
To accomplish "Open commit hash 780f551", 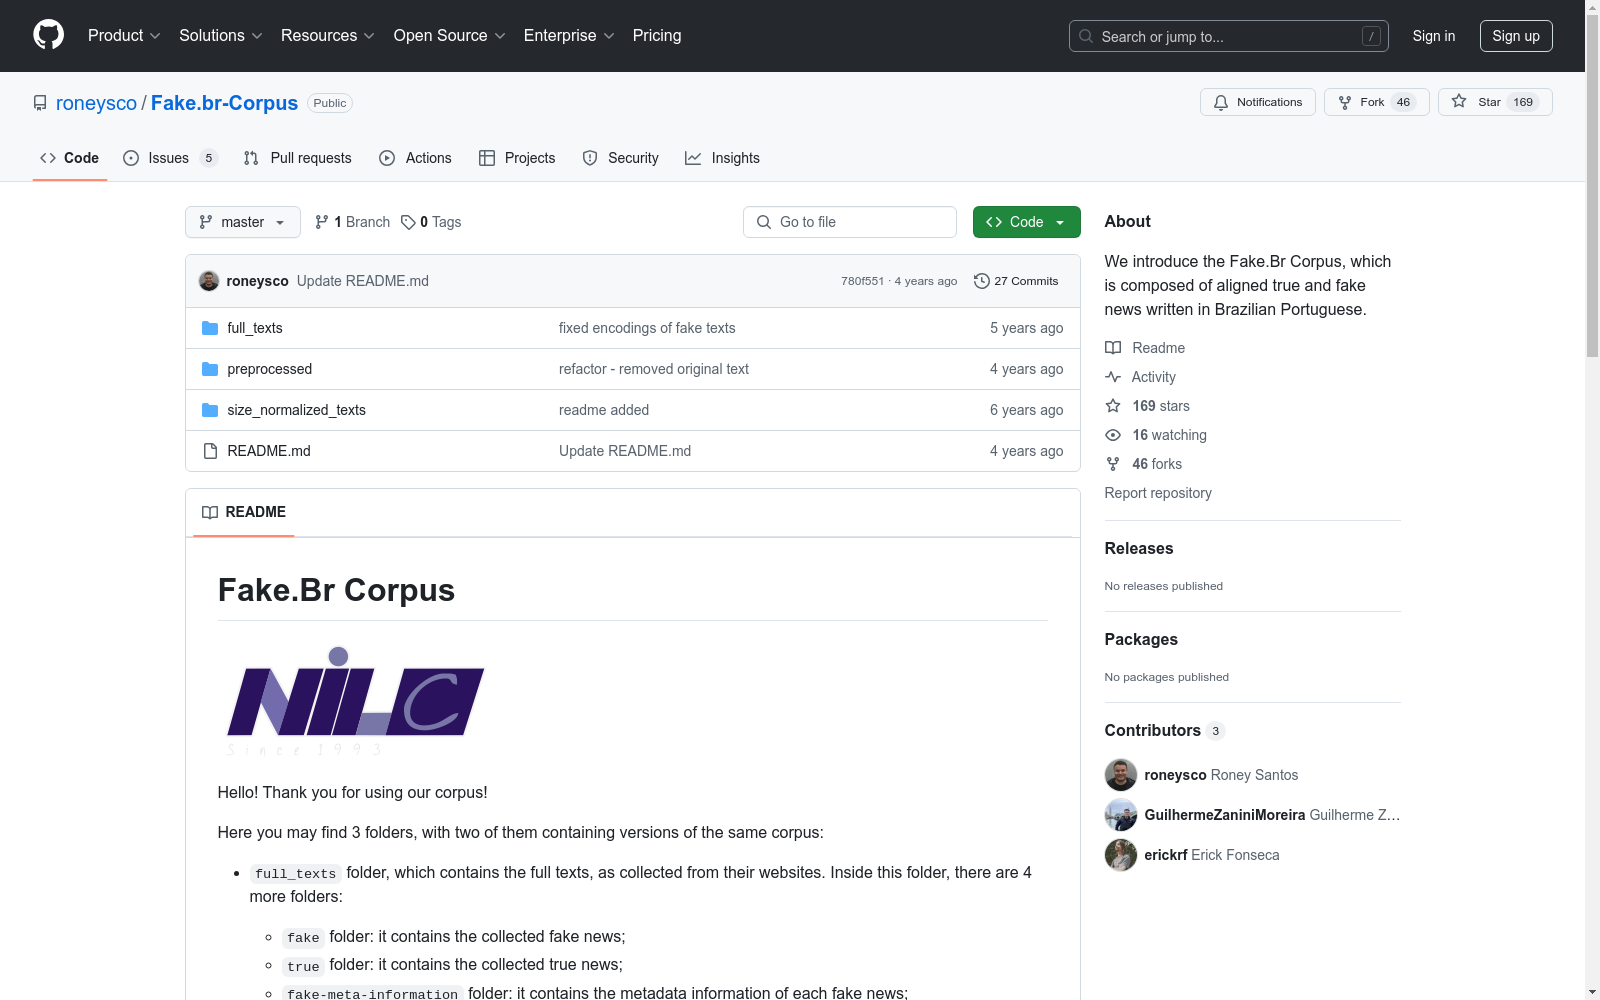I will point(862,281).
